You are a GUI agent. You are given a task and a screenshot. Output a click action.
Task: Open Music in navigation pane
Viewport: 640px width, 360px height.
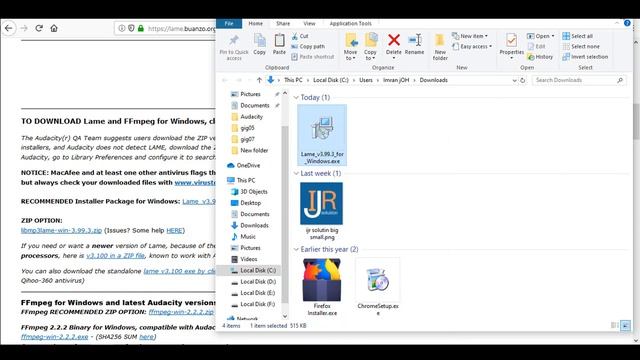click(243, 237)
